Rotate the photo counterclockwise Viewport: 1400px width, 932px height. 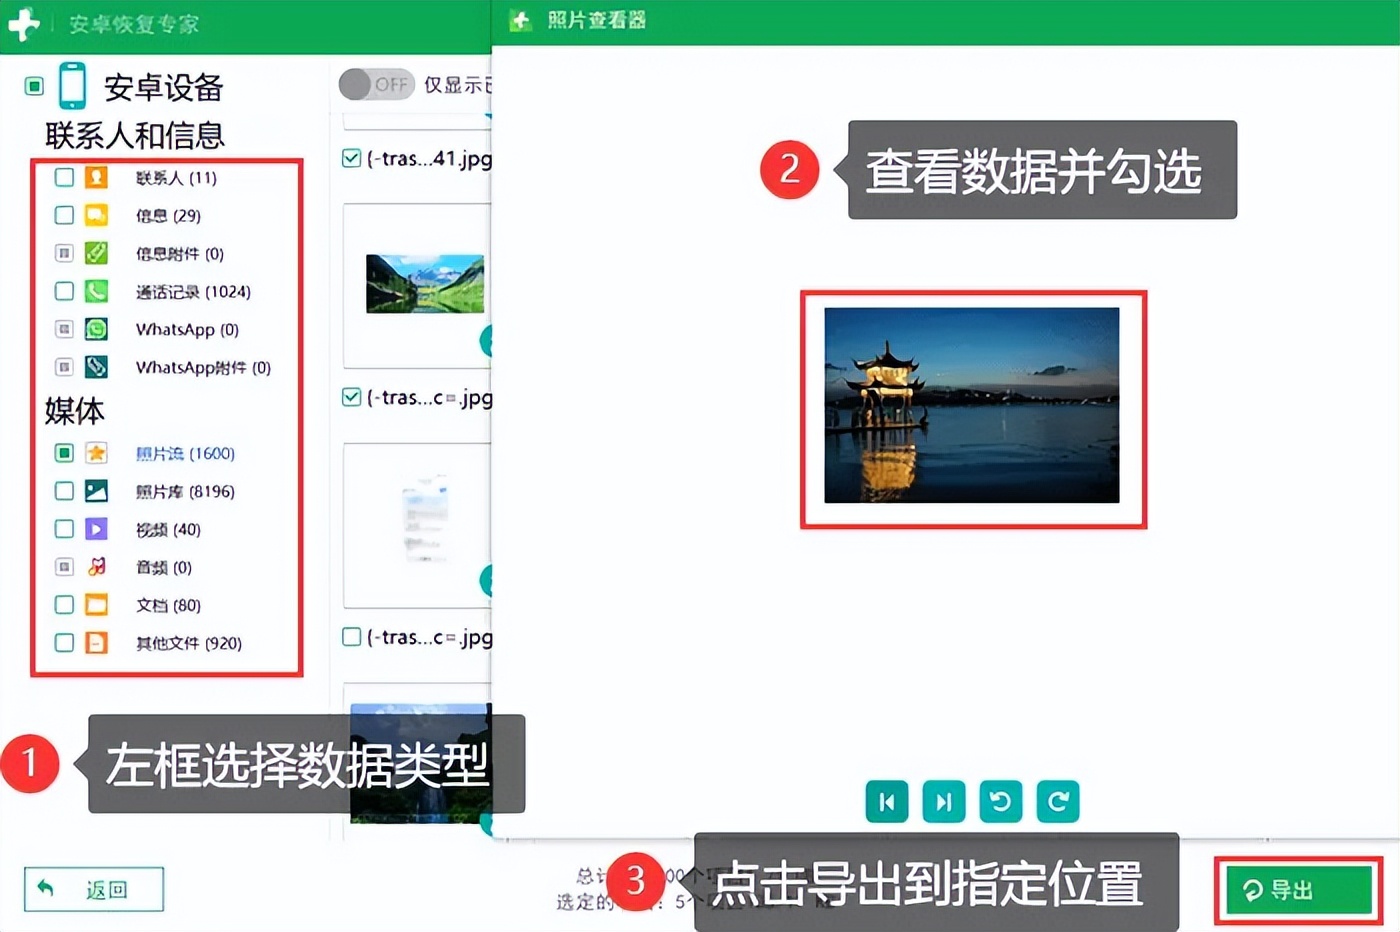pyautogui.click(x=1000, y=801)
